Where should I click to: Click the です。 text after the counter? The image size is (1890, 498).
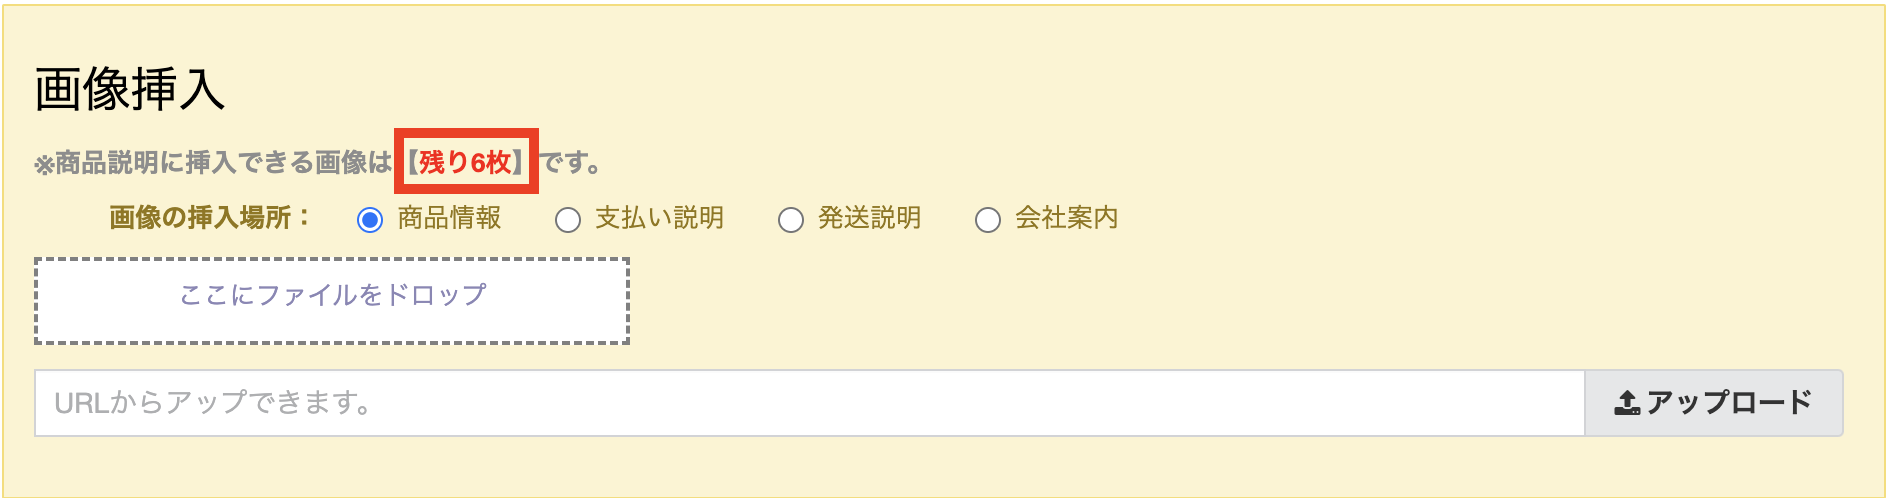point(571,162)
